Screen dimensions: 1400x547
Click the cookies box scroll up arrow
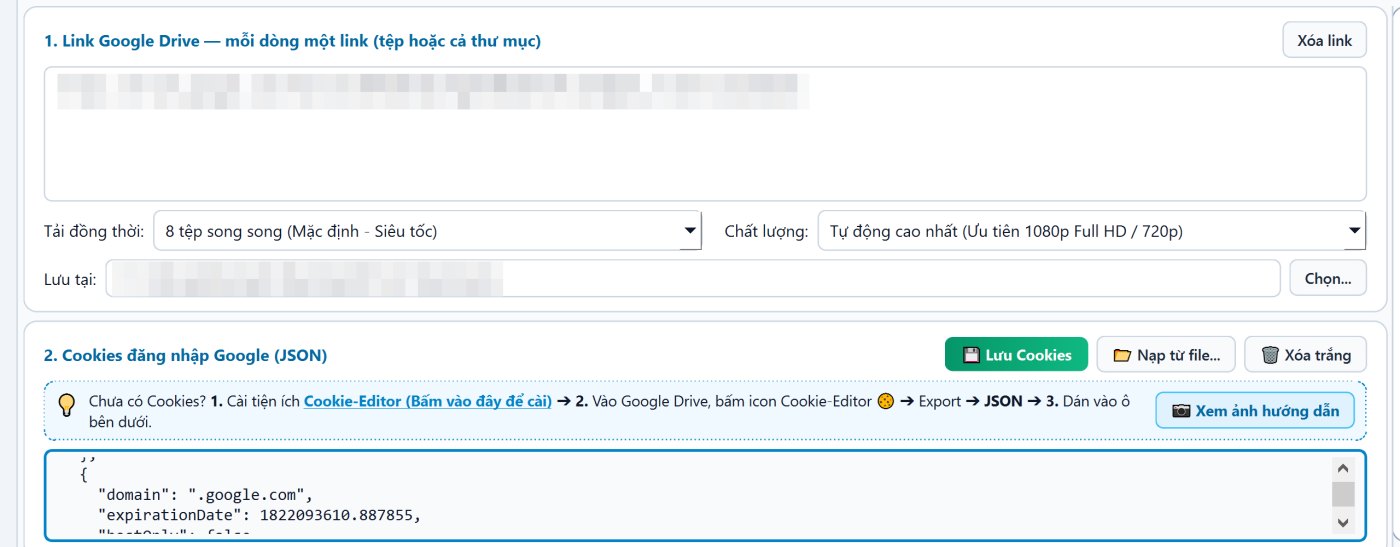1343,467
